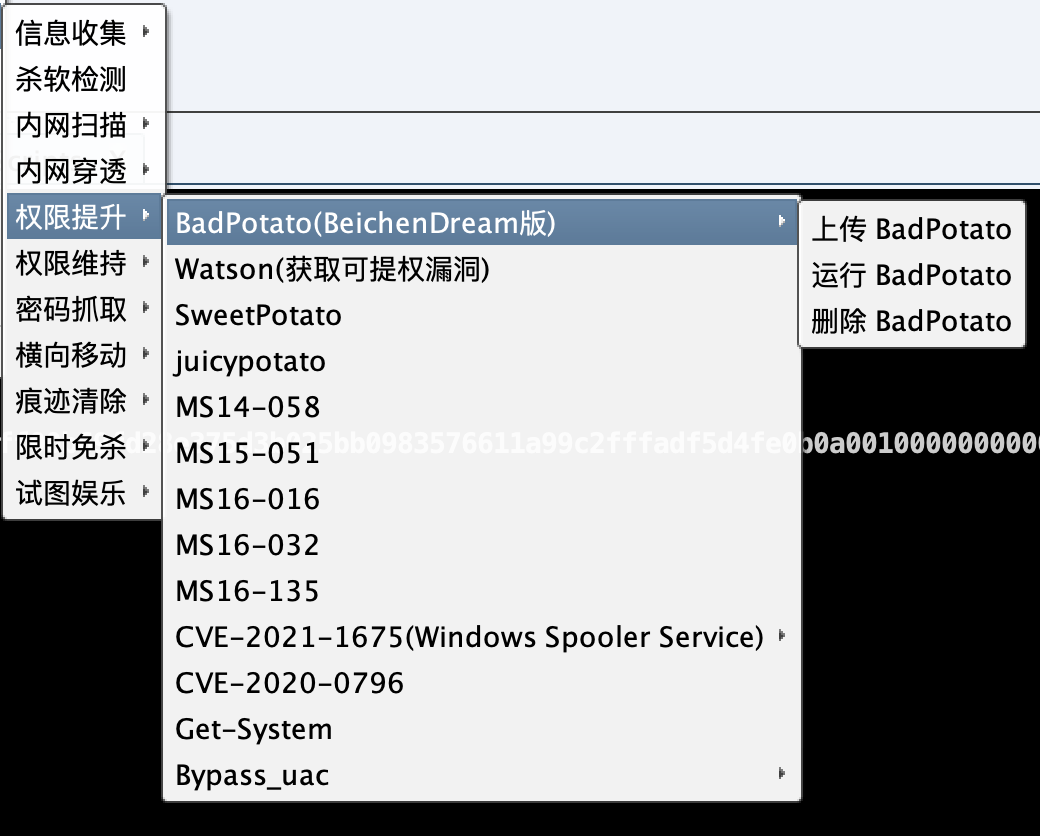Expand arrow beside BadPotato(BeichenDream版)
This screenshot has height=836, width=1040.
pyautogui.click(x=782, y=221)
